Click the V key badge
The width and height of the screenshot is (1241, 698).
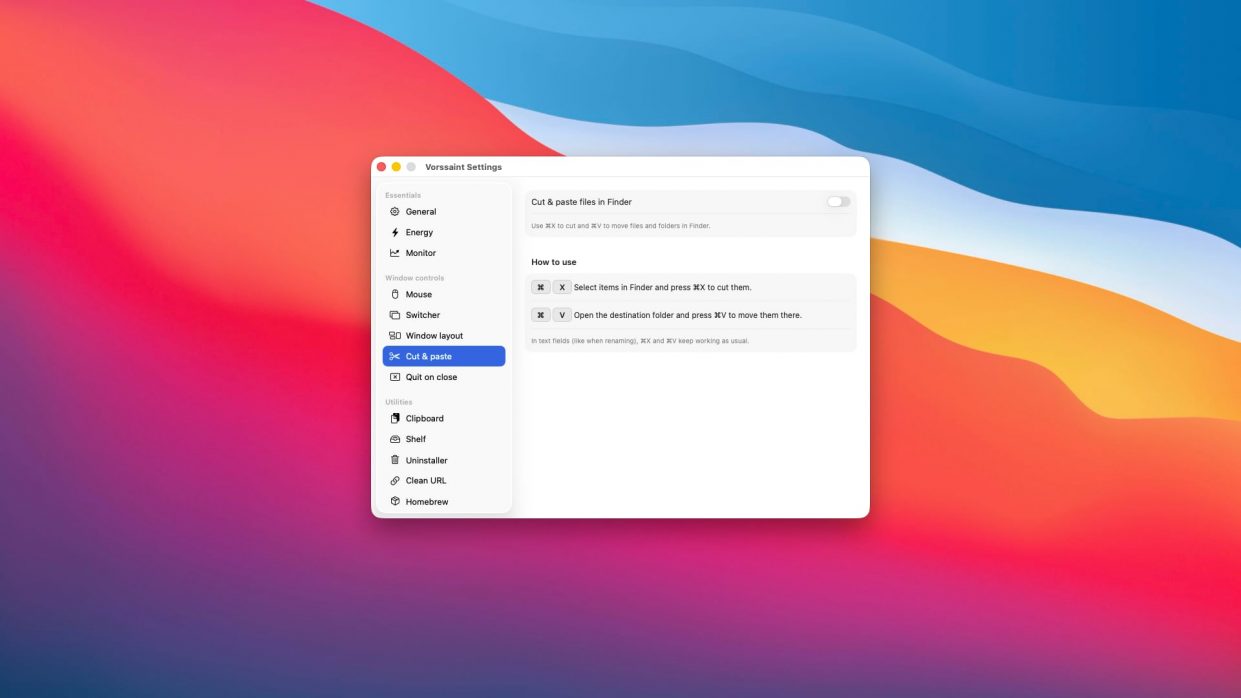pos(562,315)
